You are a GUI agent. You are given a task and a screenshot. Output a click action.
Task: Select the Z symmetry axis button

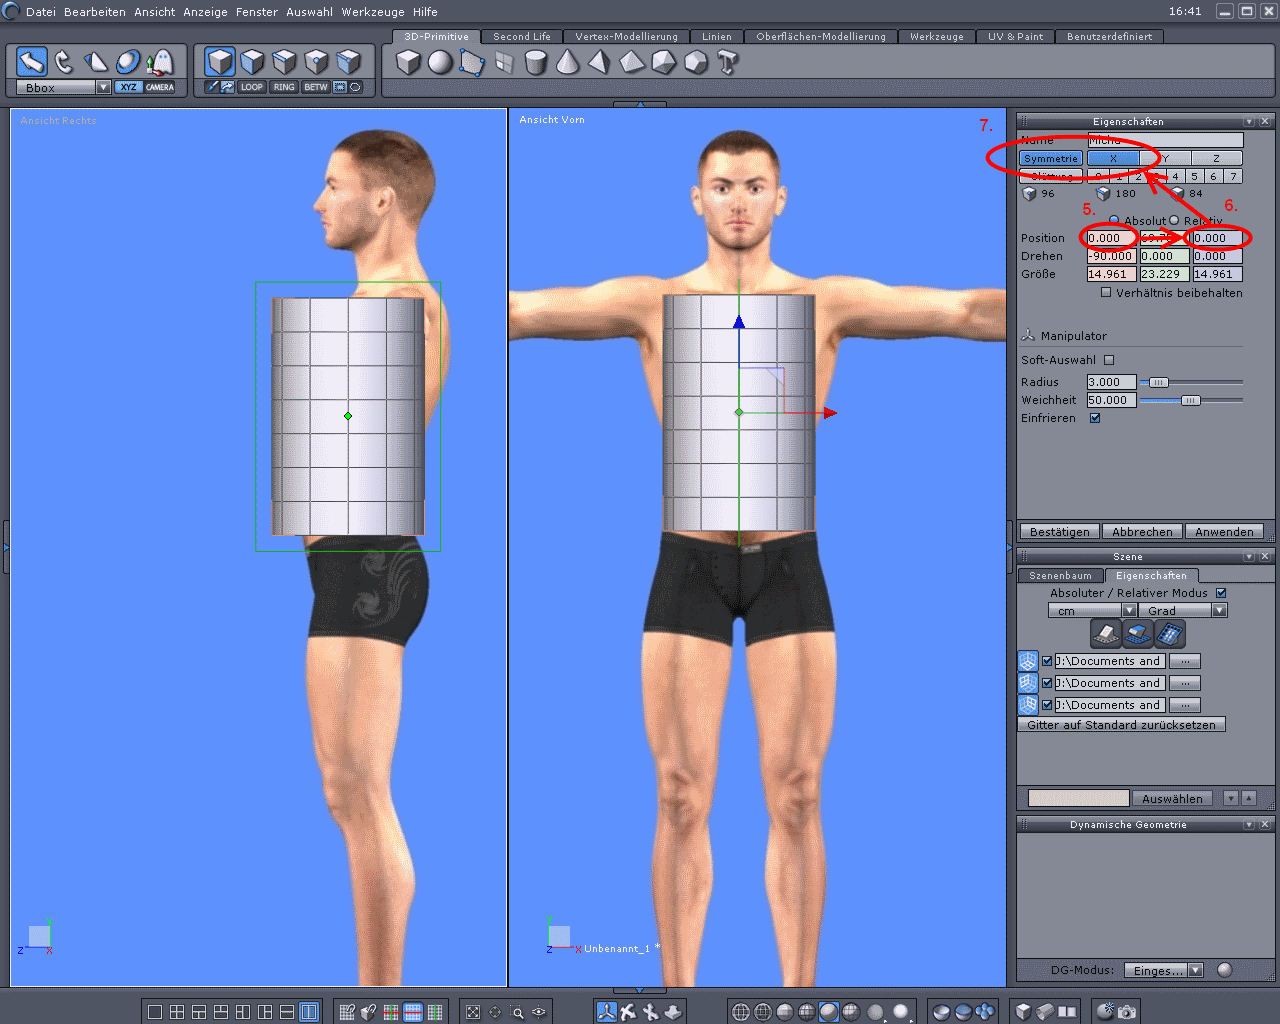coord(1216,158)
